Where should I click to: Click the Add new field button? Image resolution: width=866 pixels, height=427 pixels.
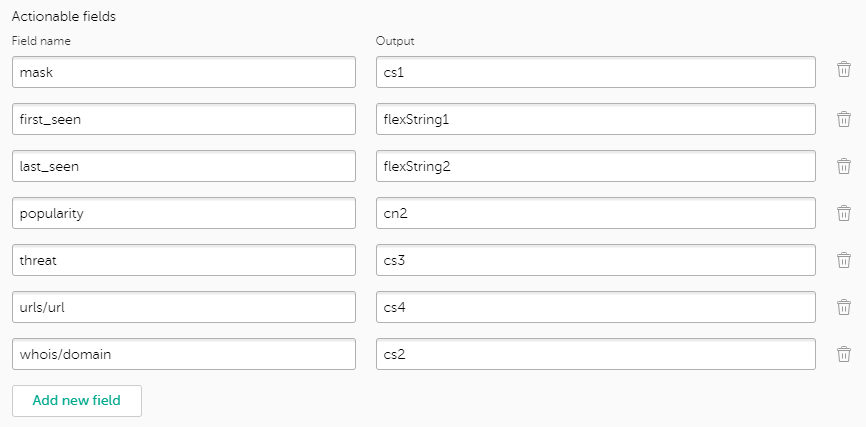pyautogui.click(x=77, y=401)
